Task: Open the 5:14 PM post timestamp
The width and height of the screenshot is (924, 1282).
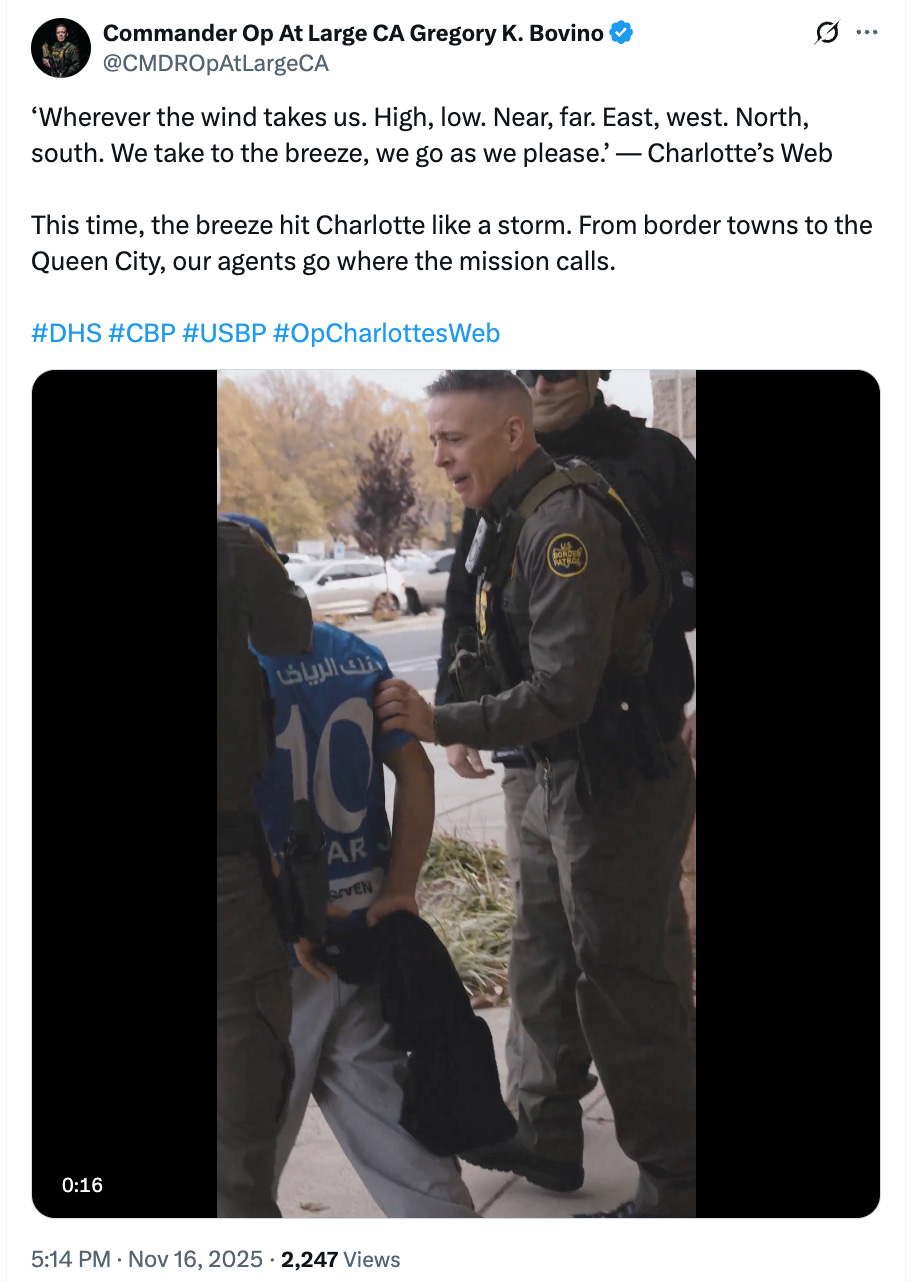Action: 70,1259
